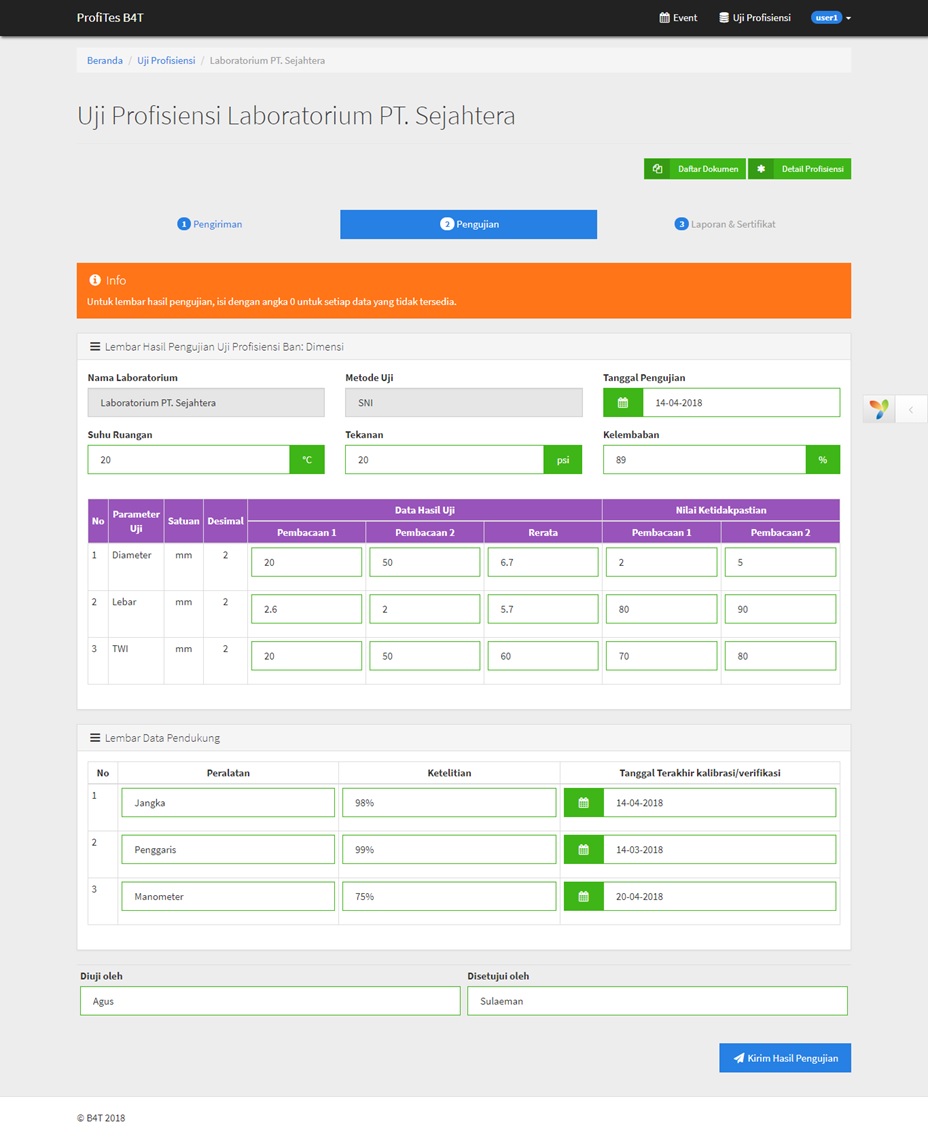Click the Info circle icon in orange banner
The image size is (928, 1137).
(x=95, y=281)
